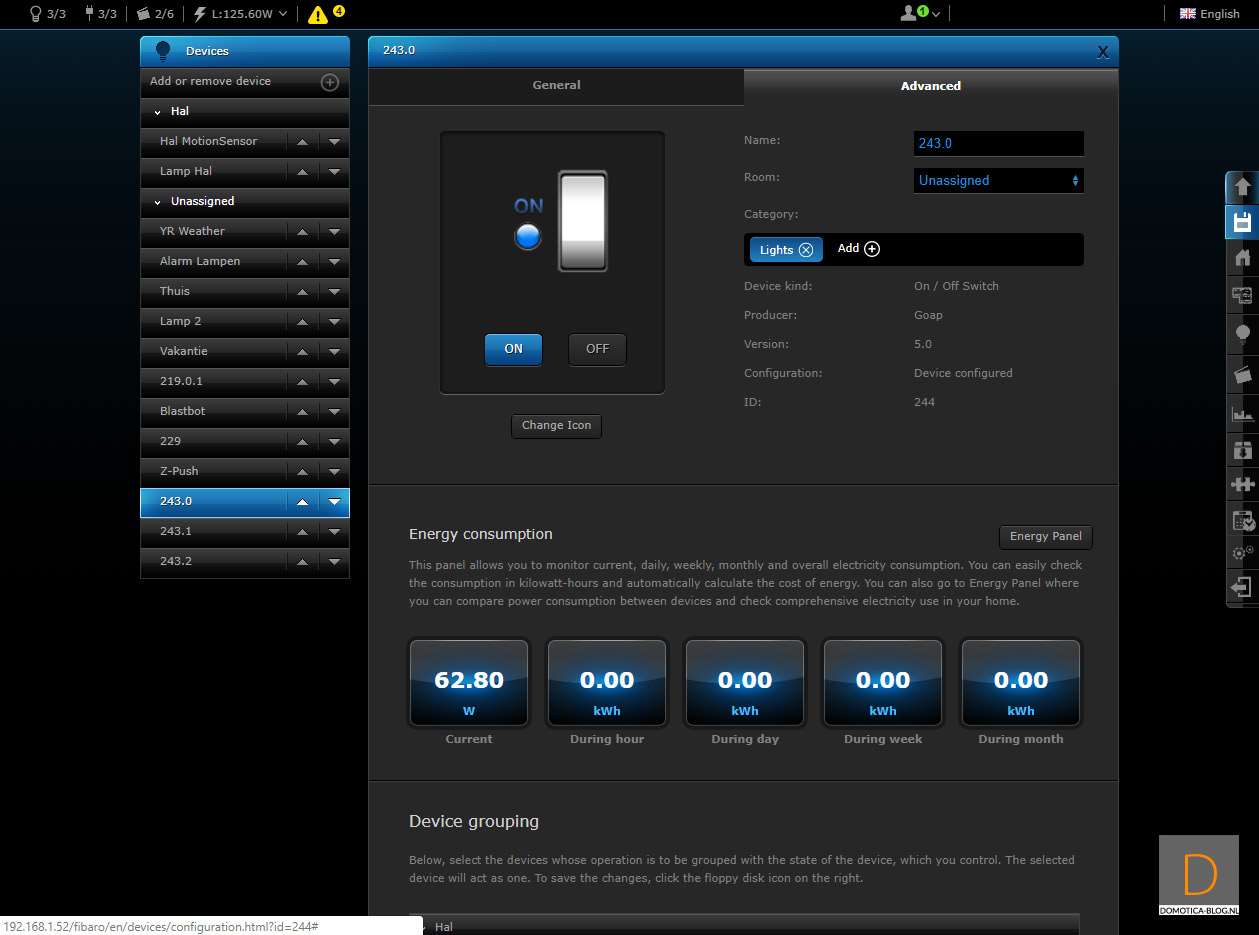Open the Room dropdown showing Unassigned
The height and width of the screenshot is (935, 1259).
click(x=998, y=181)
